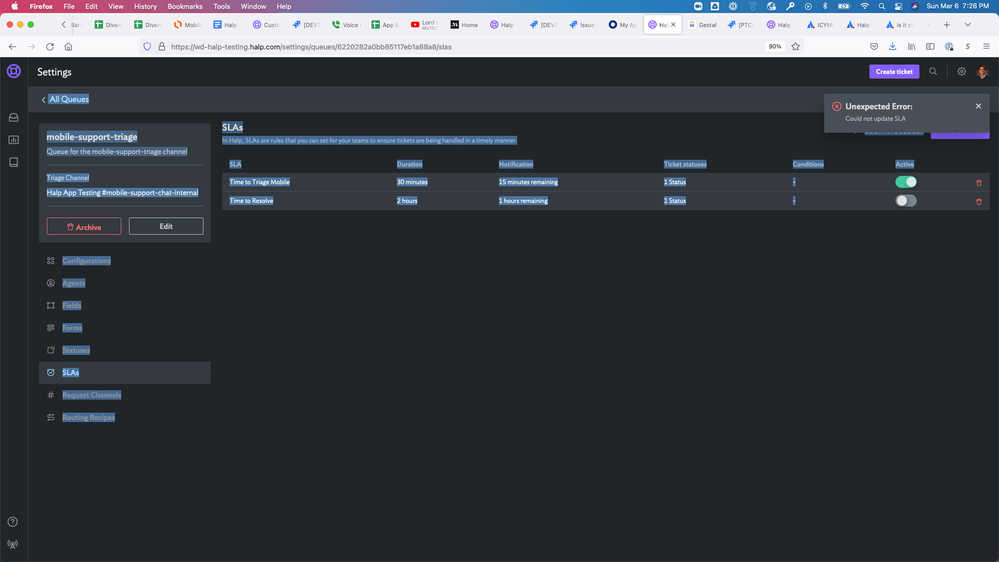The image size is (999, 562).
Task: Click the broadcast antenna icon at bottom left
Action: click(x=13, y=545)
